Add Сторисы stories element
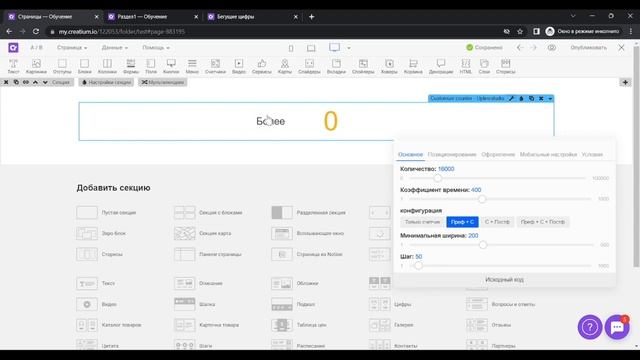Viewport: 640px width, 360px height. 505,67
